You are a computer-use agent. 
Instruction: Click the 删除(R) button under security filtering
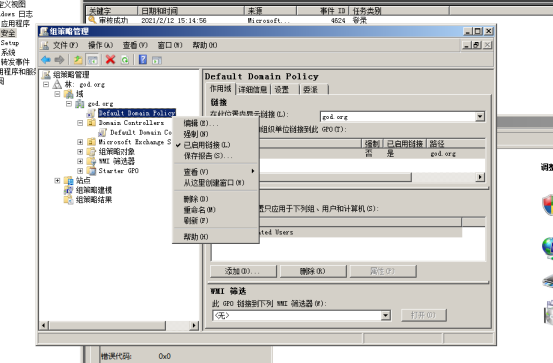(x=313, y=271)
